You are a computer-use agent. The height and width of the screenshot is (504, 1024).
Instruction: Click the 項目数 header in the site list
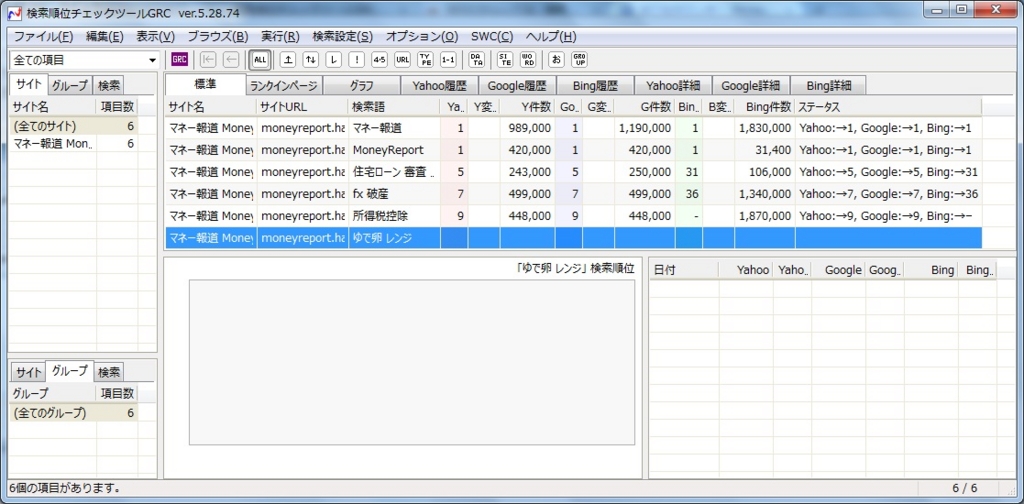point(118,106)
